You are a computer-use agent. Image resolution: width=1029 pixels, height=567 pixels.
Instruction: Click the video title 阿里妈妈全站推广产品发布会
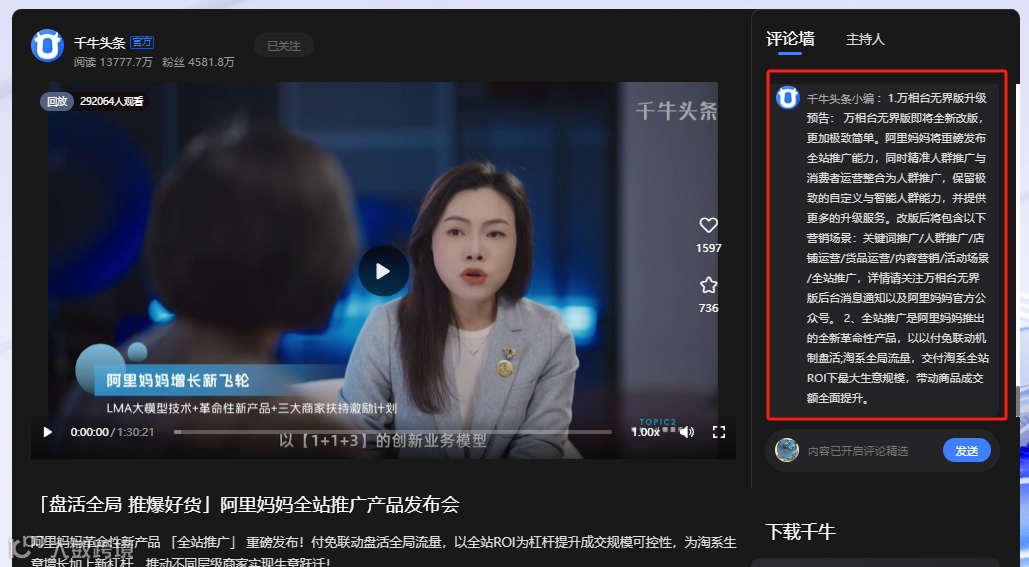(249, 505)
